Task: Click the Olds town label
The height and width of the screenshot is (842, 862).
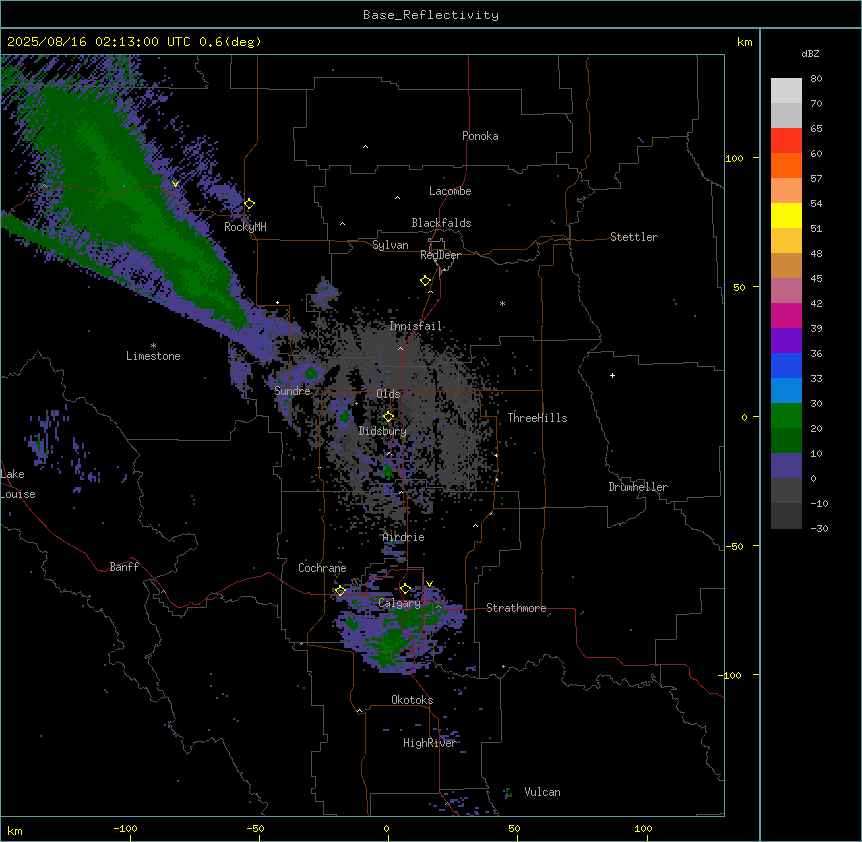Action: tap(388, 394)
